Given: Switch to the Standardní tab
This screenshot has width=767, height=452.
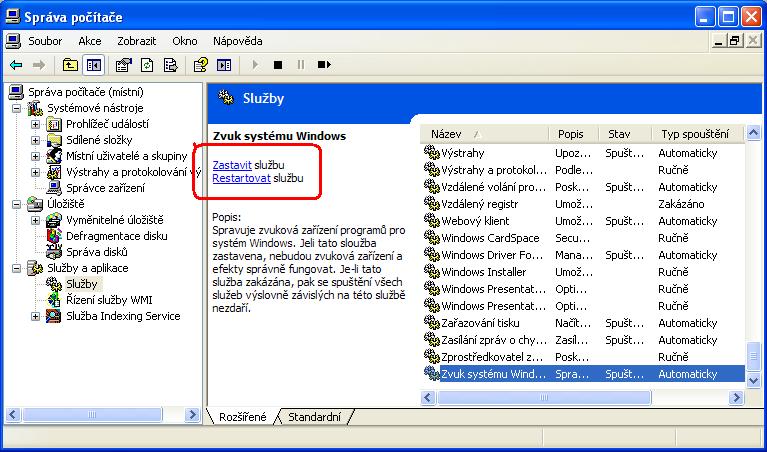Looking at the screenshot, I should [314, 417].
